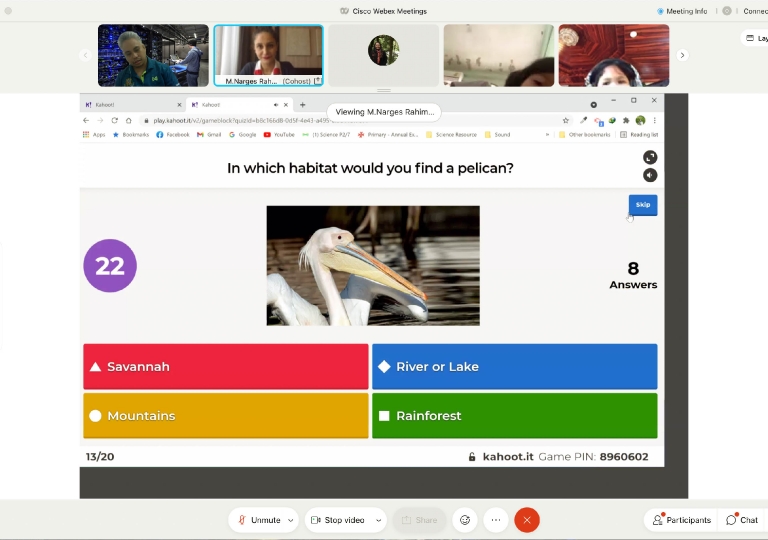
Task: Expand the Sound bookmark folder
Action: 497,134
